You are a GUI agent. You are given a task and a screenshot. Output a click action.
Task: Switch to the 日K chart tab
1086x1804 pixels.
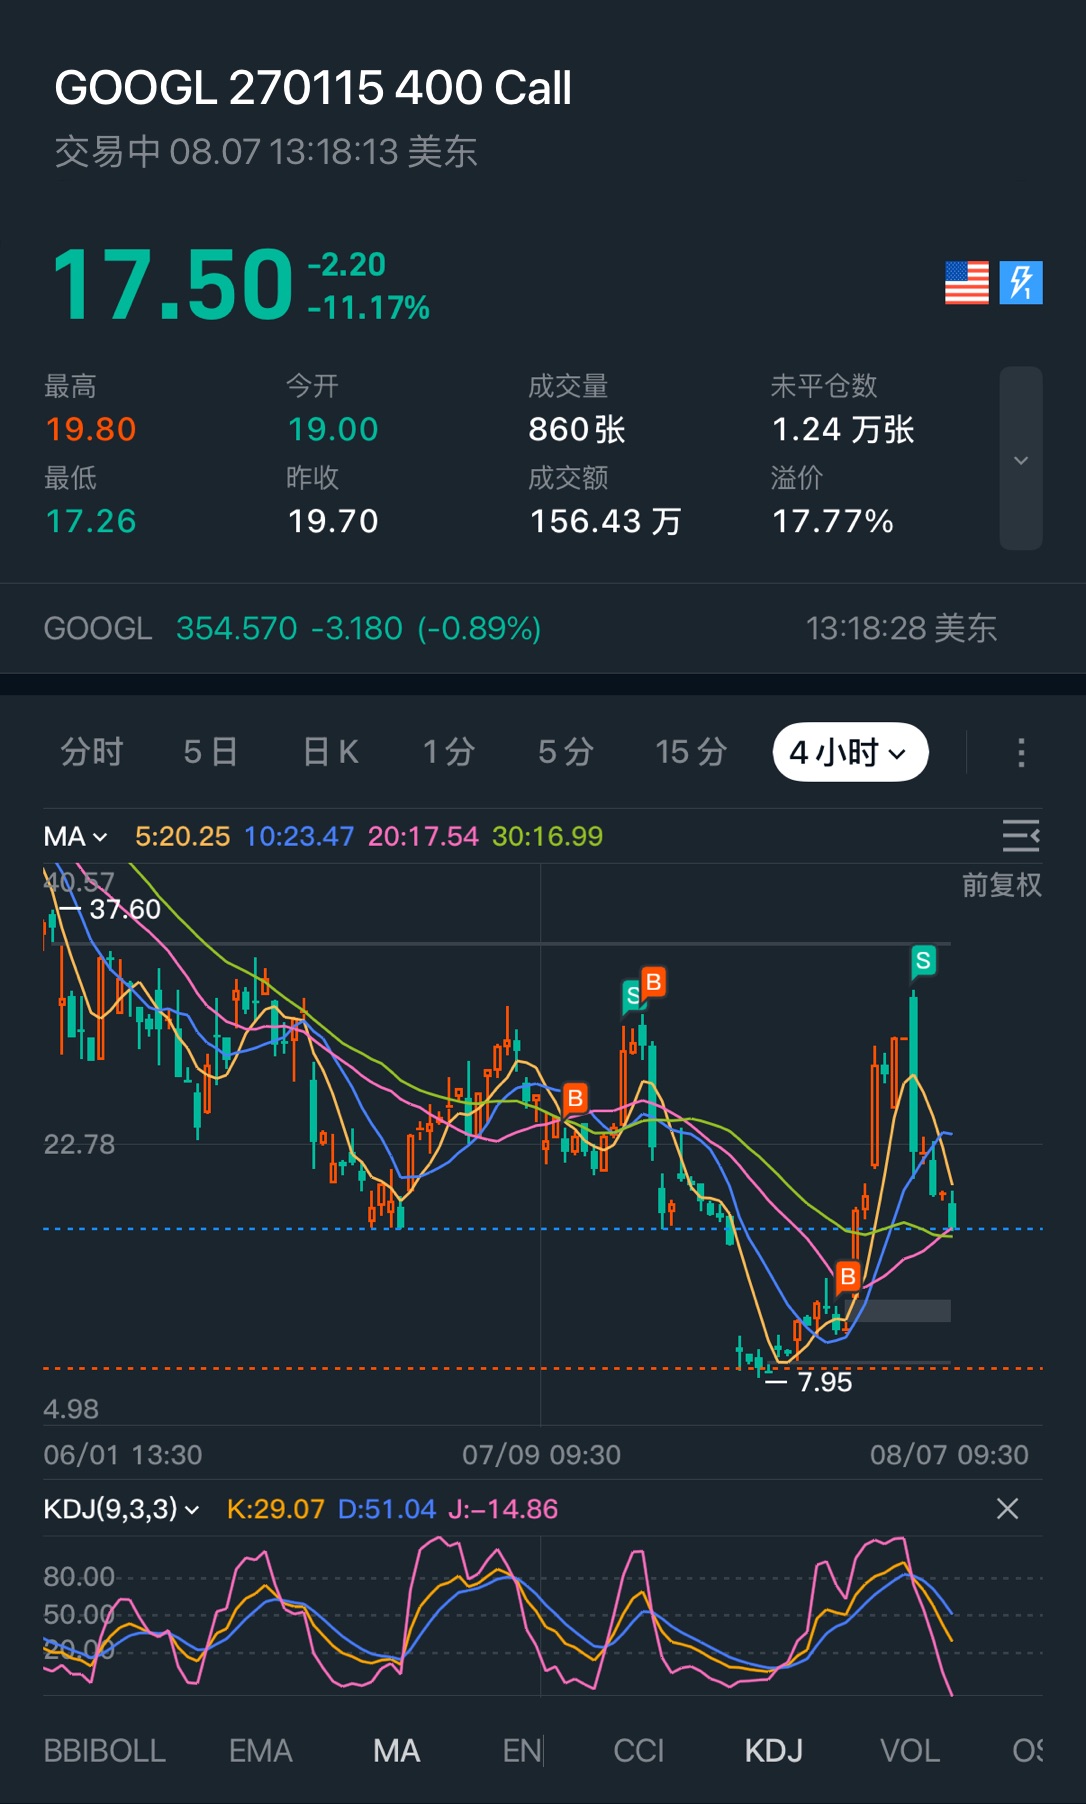point(331,752)
